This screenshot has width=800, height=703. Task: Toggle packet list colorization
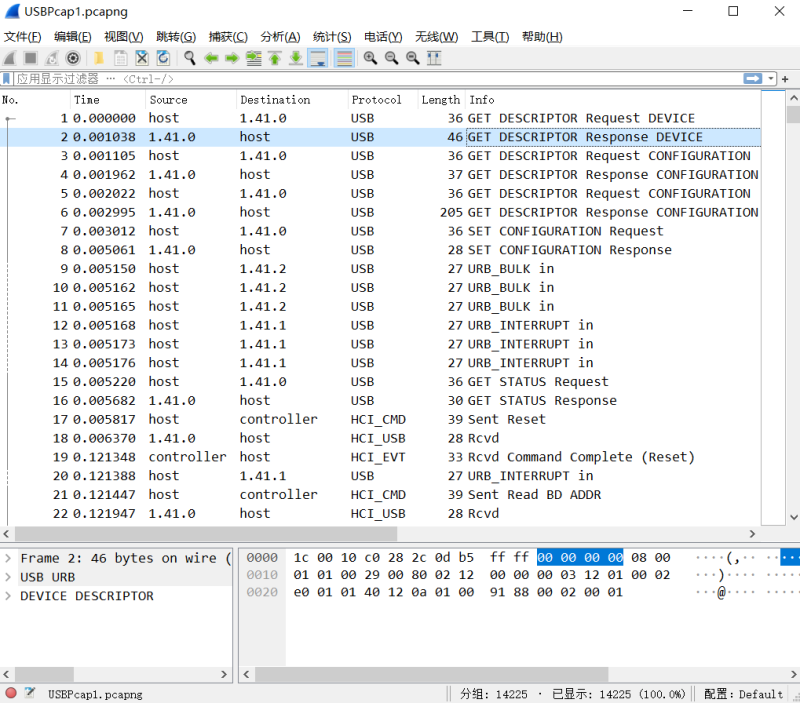pos(344,58)
